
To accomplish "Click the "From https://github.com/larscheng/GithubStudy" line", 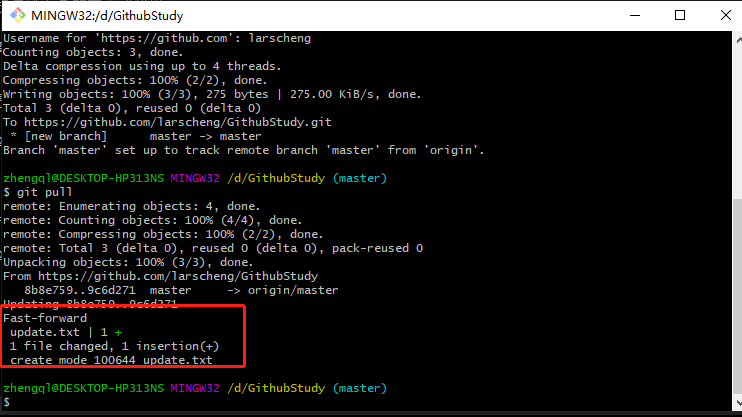I will [160, 276].
